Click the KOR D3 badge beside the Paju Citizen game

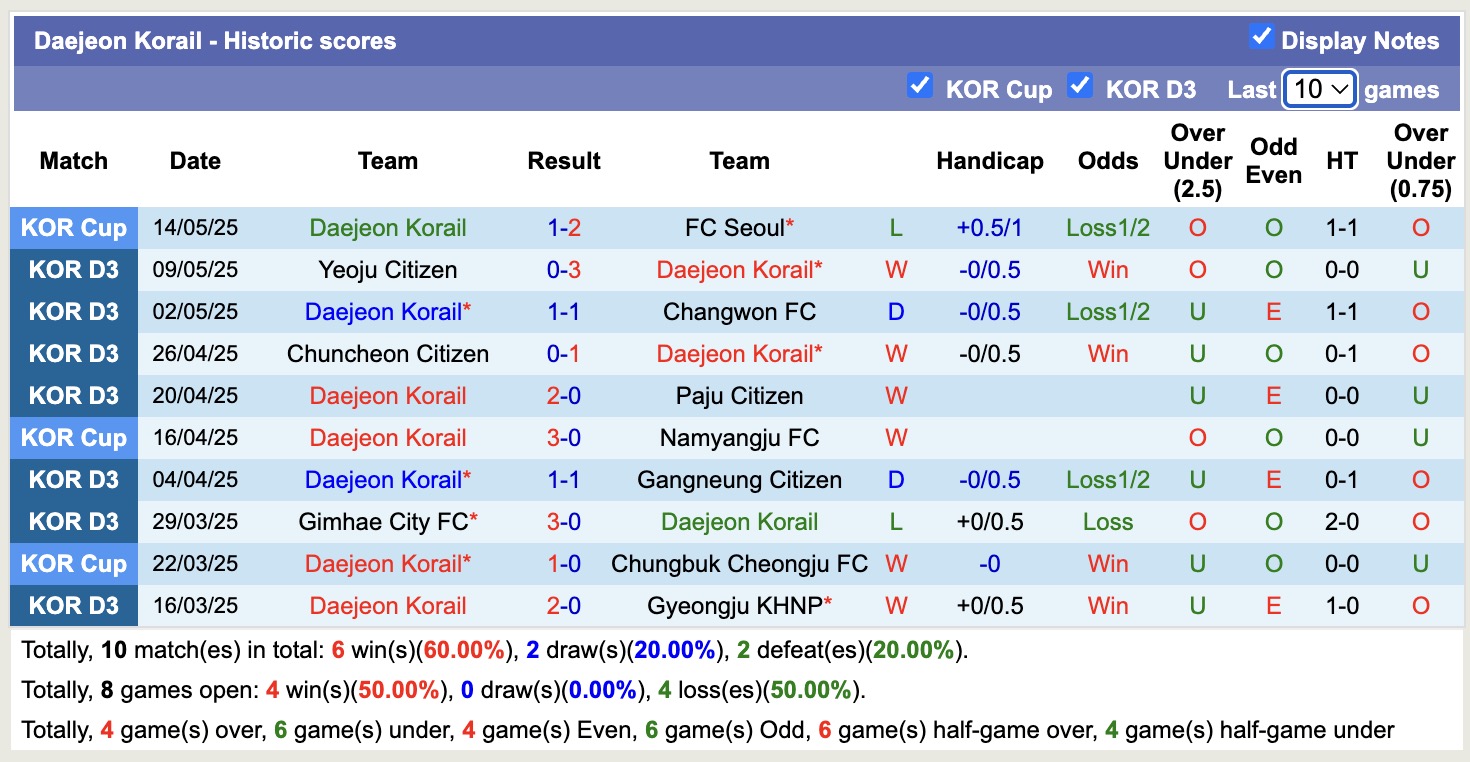[73, 395]
